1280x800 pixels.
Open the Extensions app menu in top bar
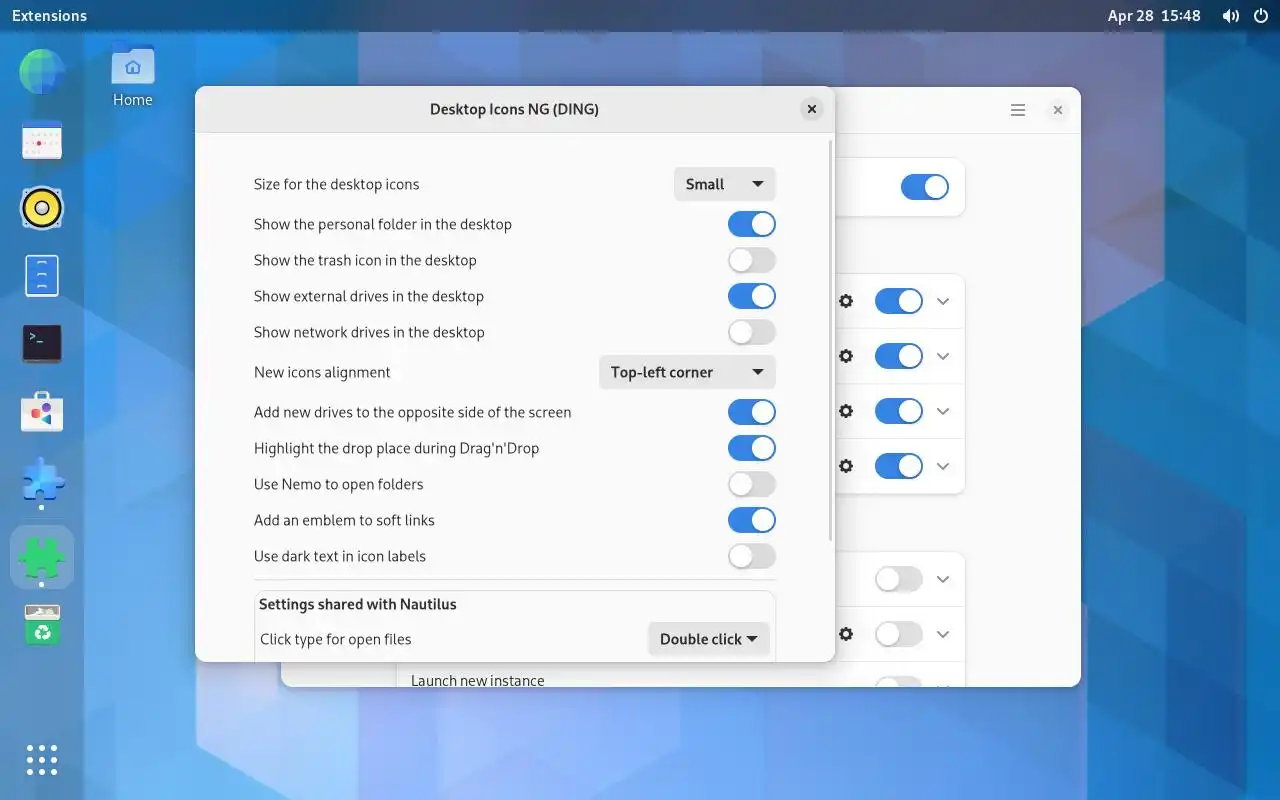pyautogui.click(x=49, y=16)
